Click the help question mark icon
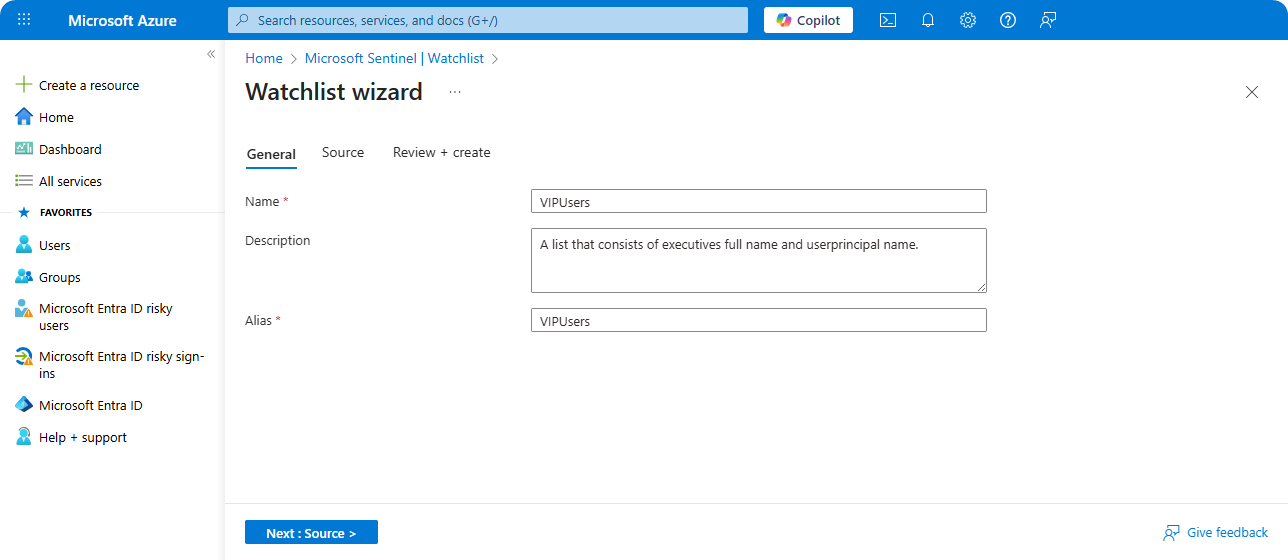Screen dimensions: 1288x560 1007,20
